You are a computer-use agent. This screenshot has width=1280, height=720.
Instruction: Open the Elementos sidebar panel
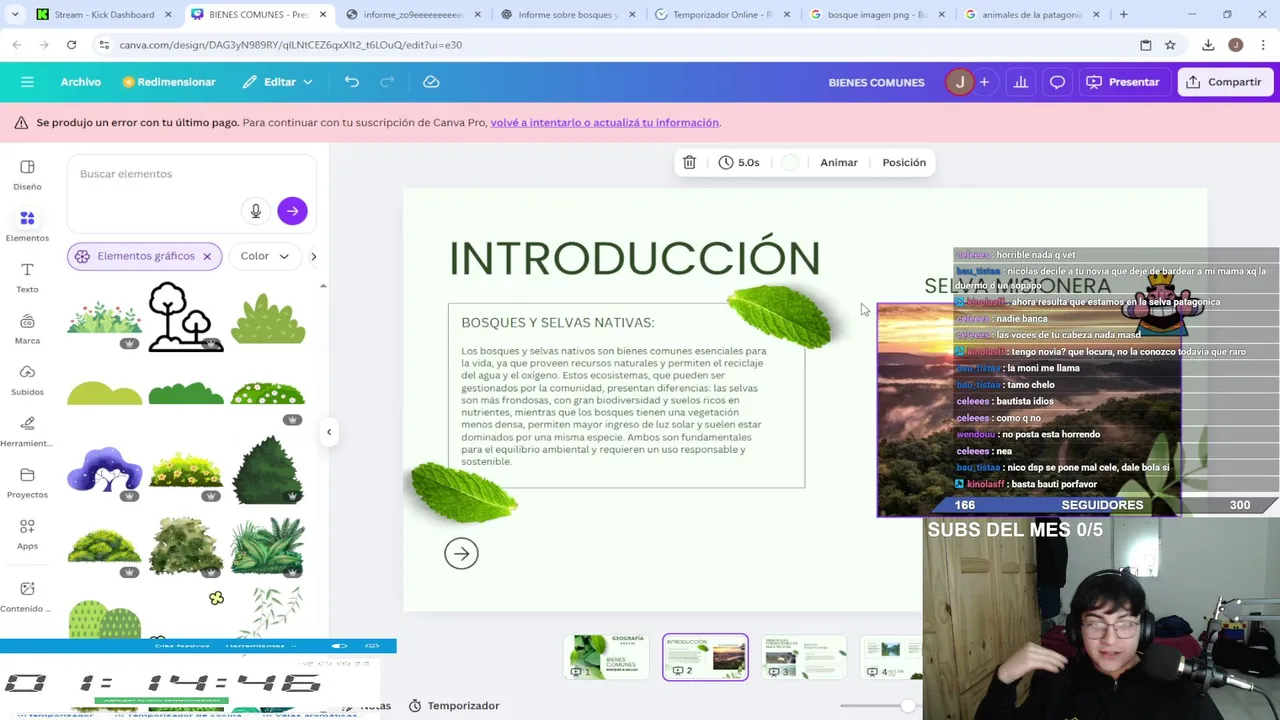[27, 226]
